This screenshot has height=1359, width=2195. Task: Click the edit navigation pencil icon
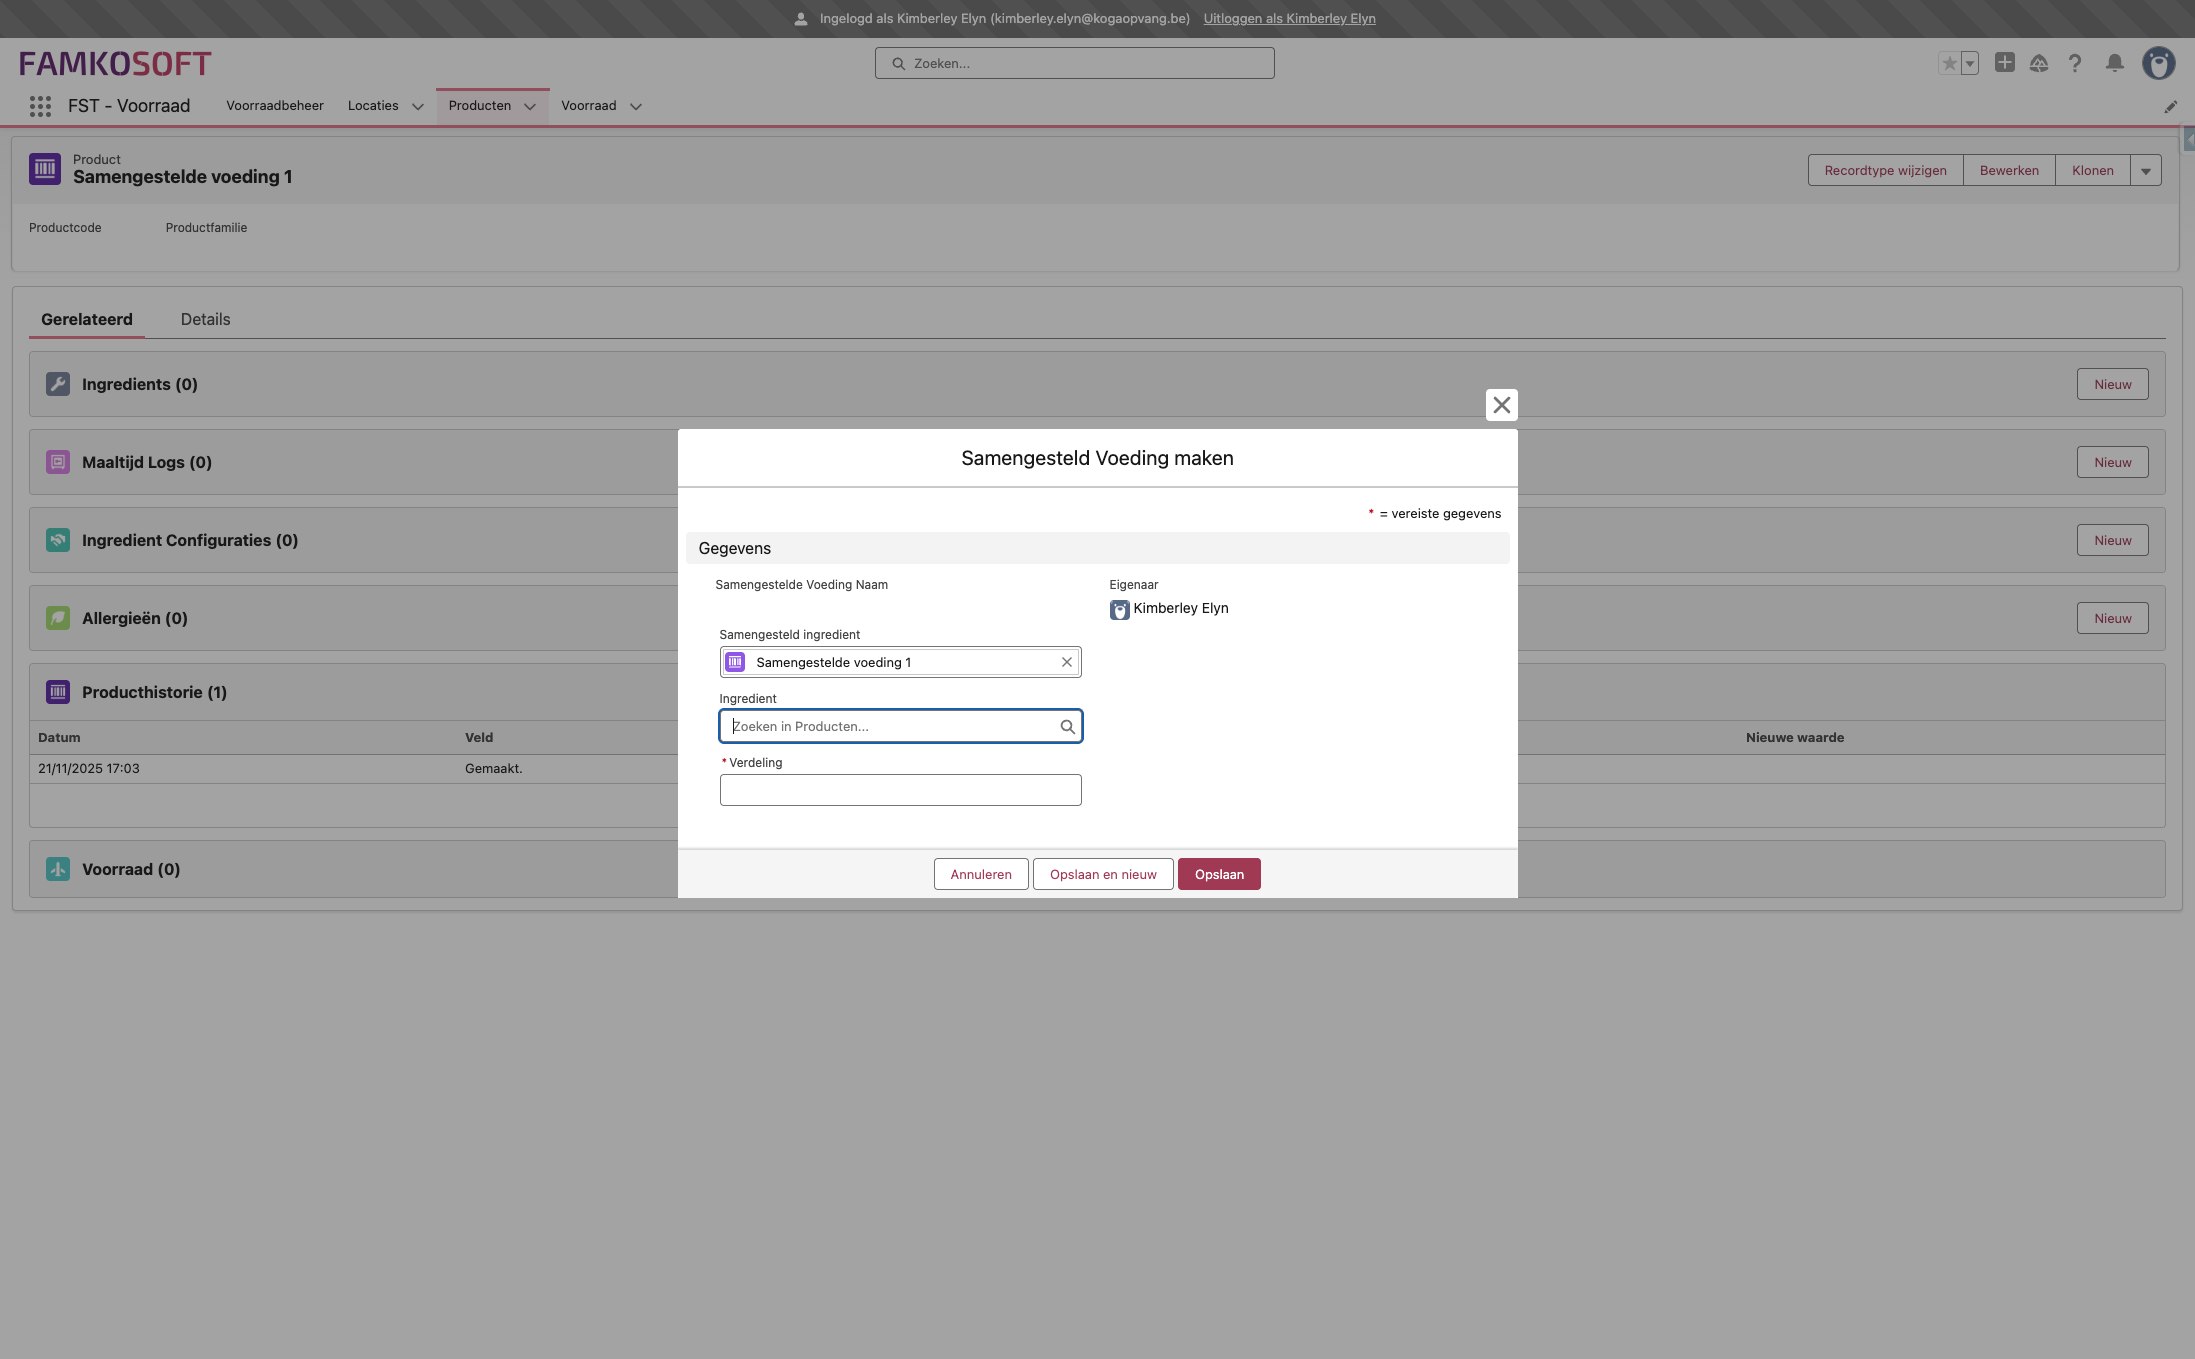pos(2170,107)
